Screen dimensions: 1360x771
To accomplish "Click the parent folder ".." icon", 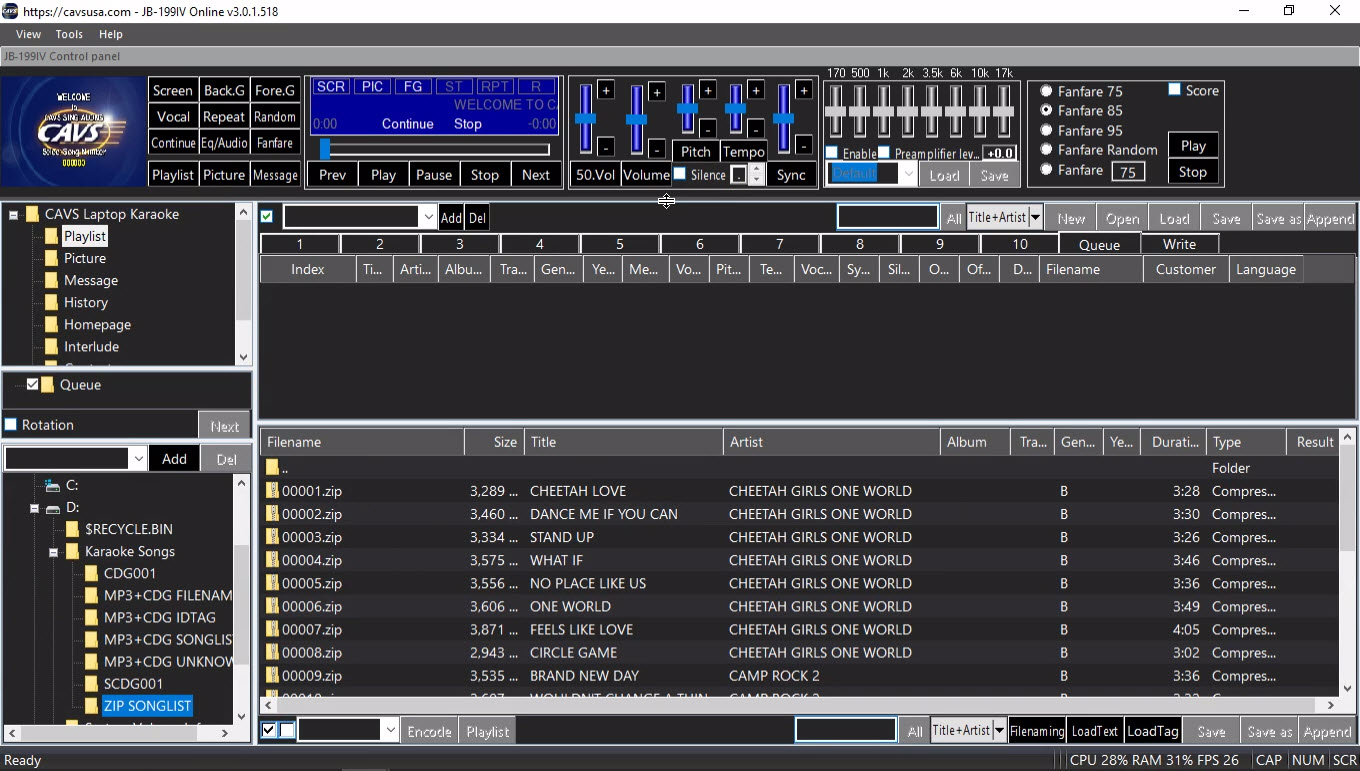I will point(272,468).
